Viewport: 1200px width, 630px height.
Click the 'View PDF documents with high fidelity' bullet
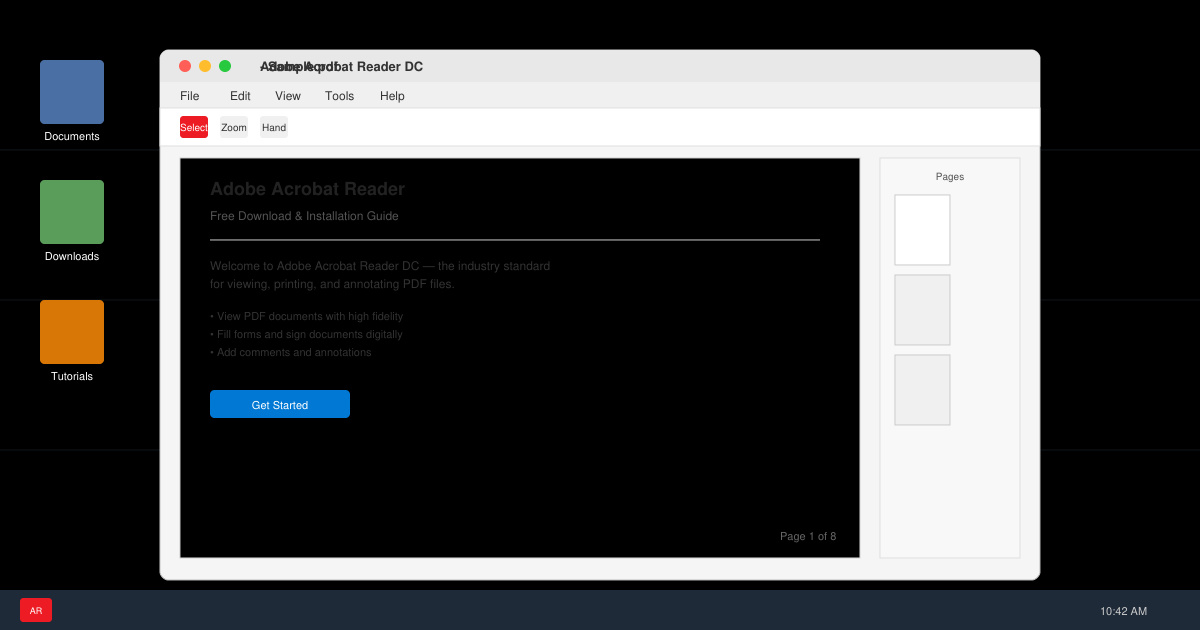click(x=306, y=316)
